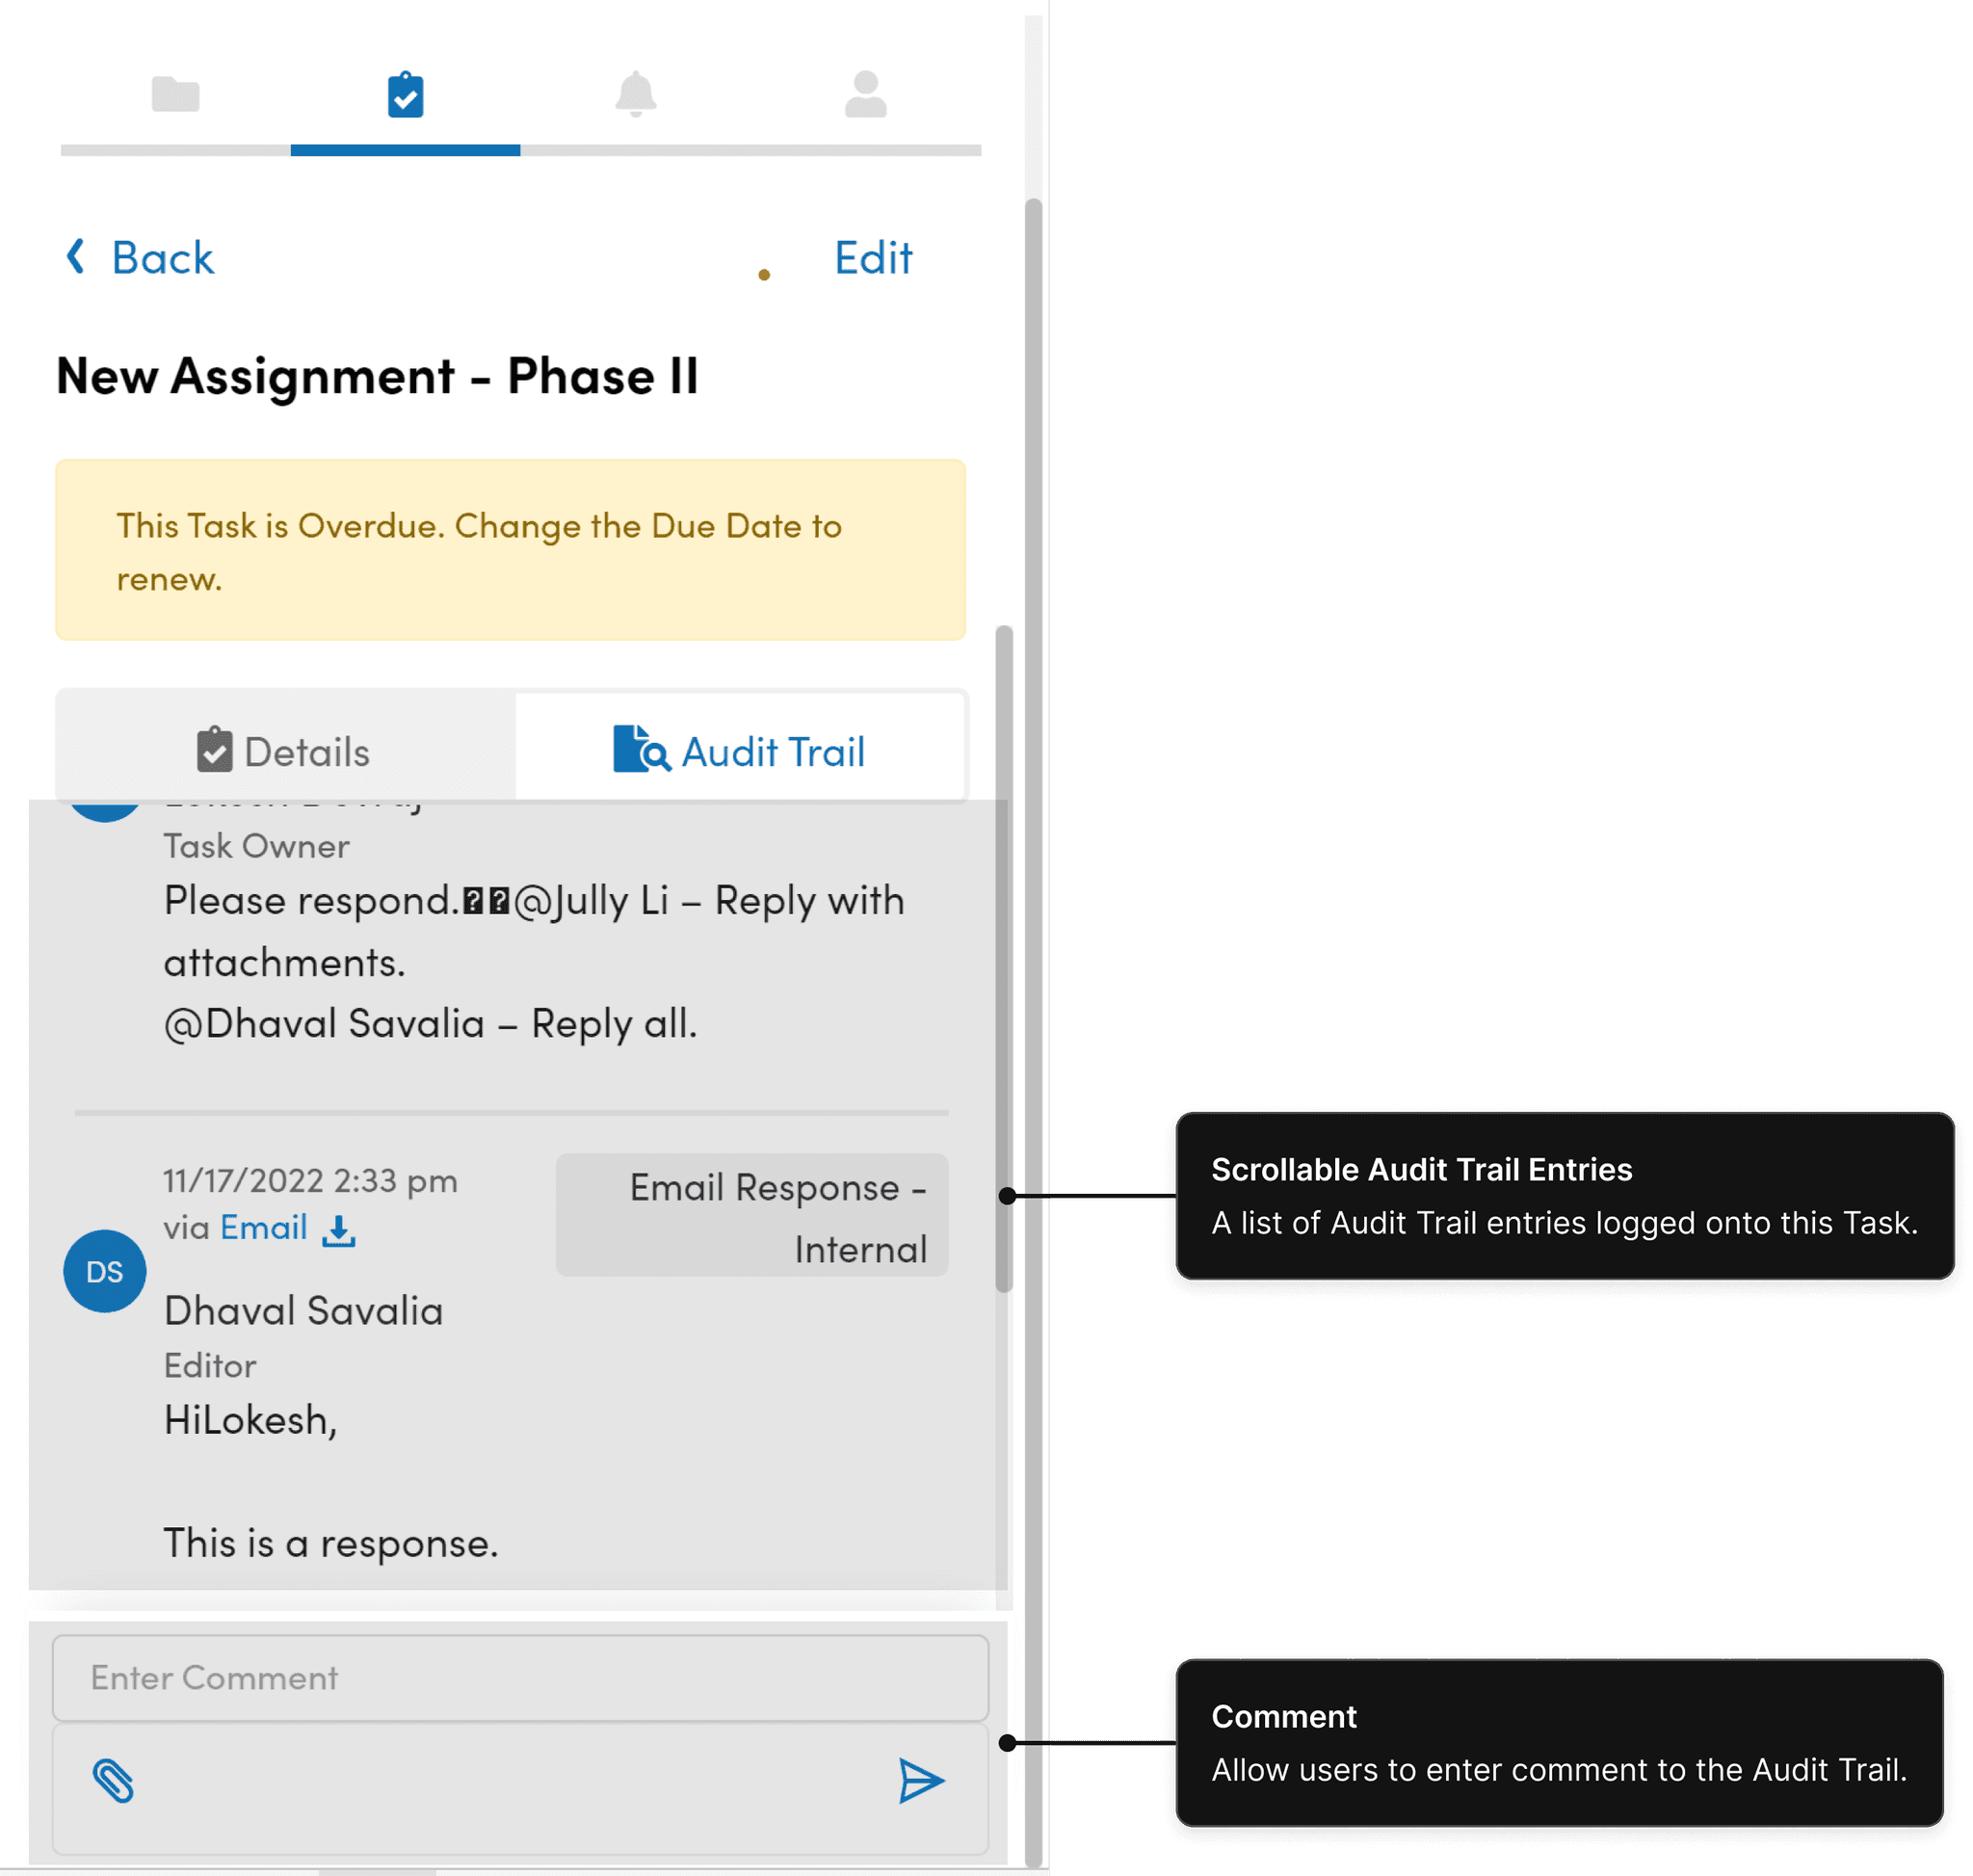Click the DS avatar circle
1973x1876 pixels.
(x=105, y=1272)
